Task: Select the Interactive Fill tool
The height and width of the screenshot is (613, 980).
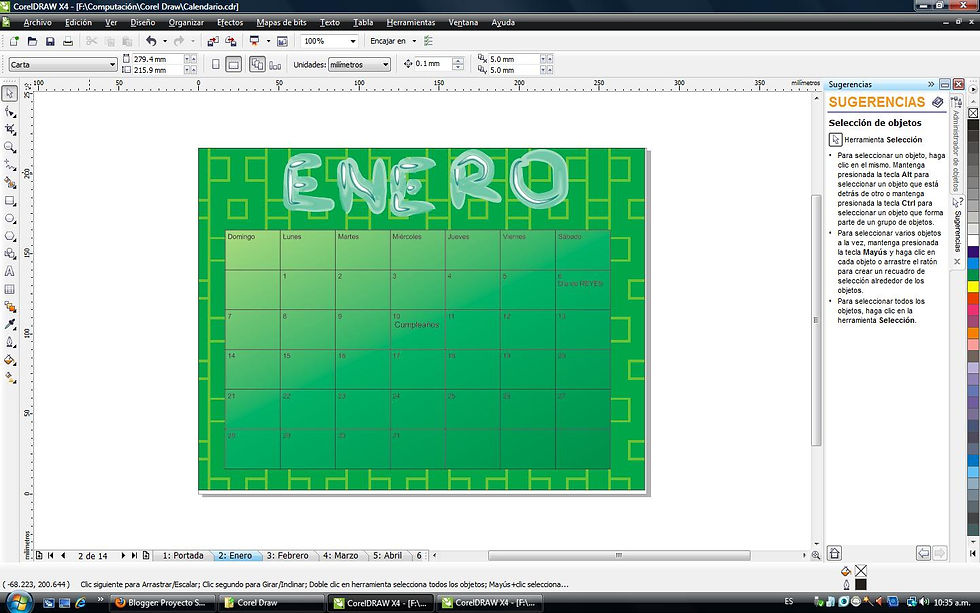Action: click(x=10, y=377)
